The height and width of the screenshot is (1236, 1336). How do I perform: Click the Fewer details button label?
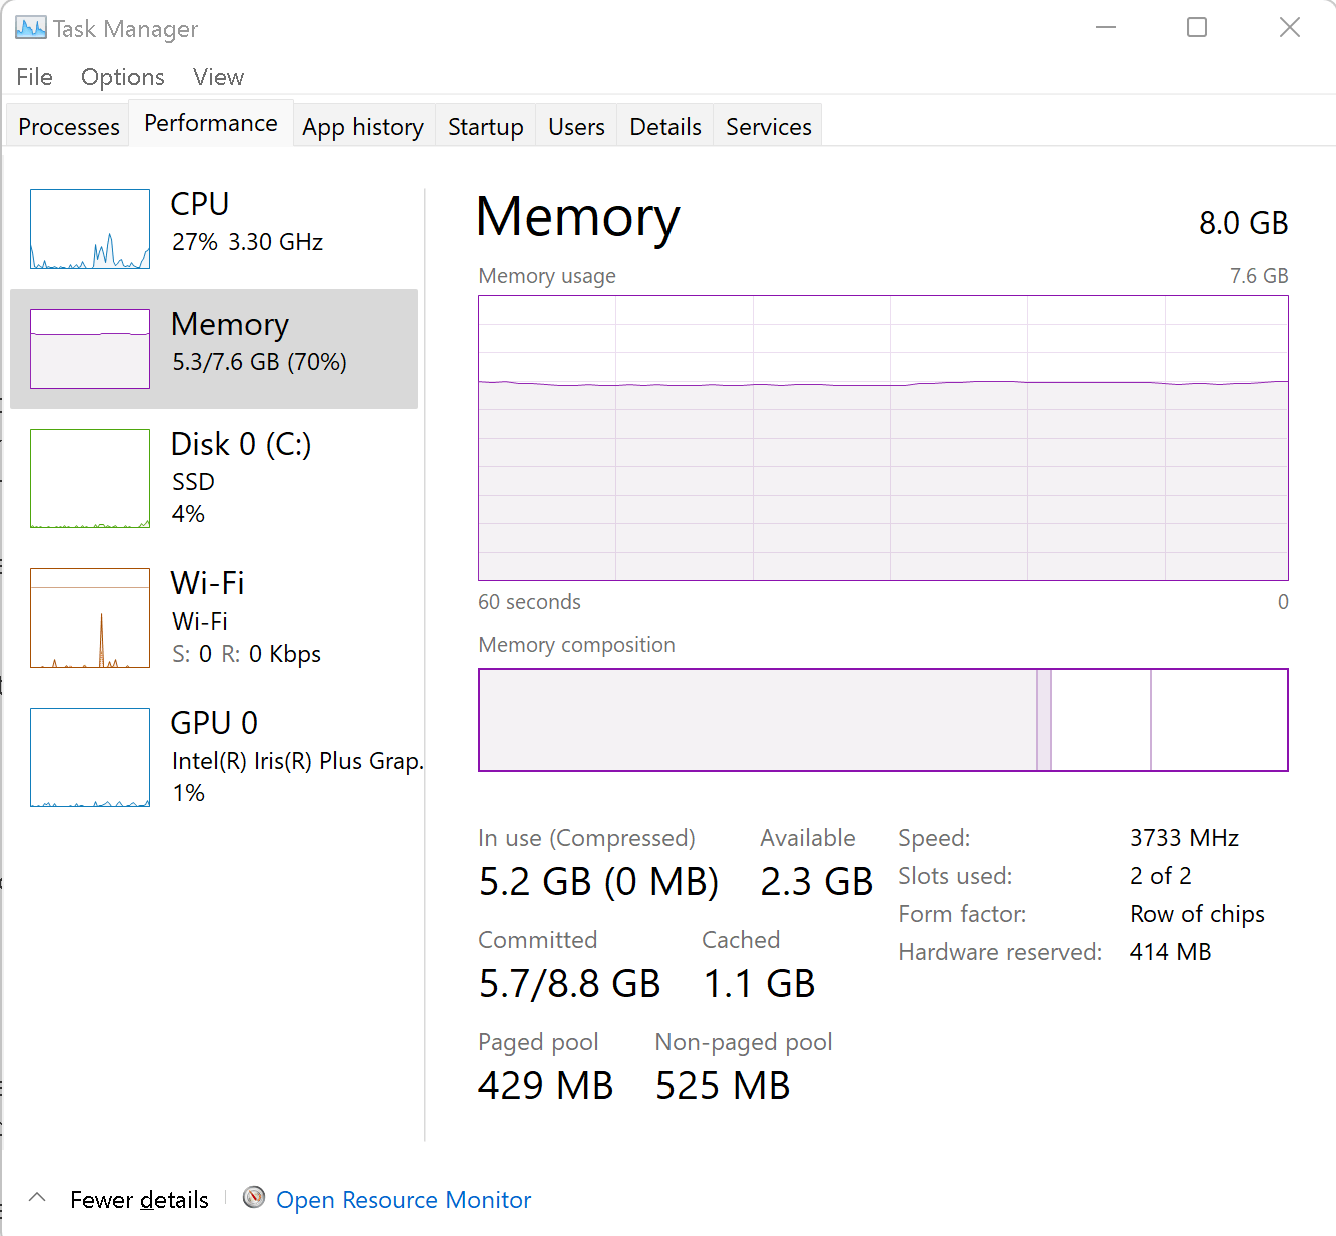[139, 1200]
